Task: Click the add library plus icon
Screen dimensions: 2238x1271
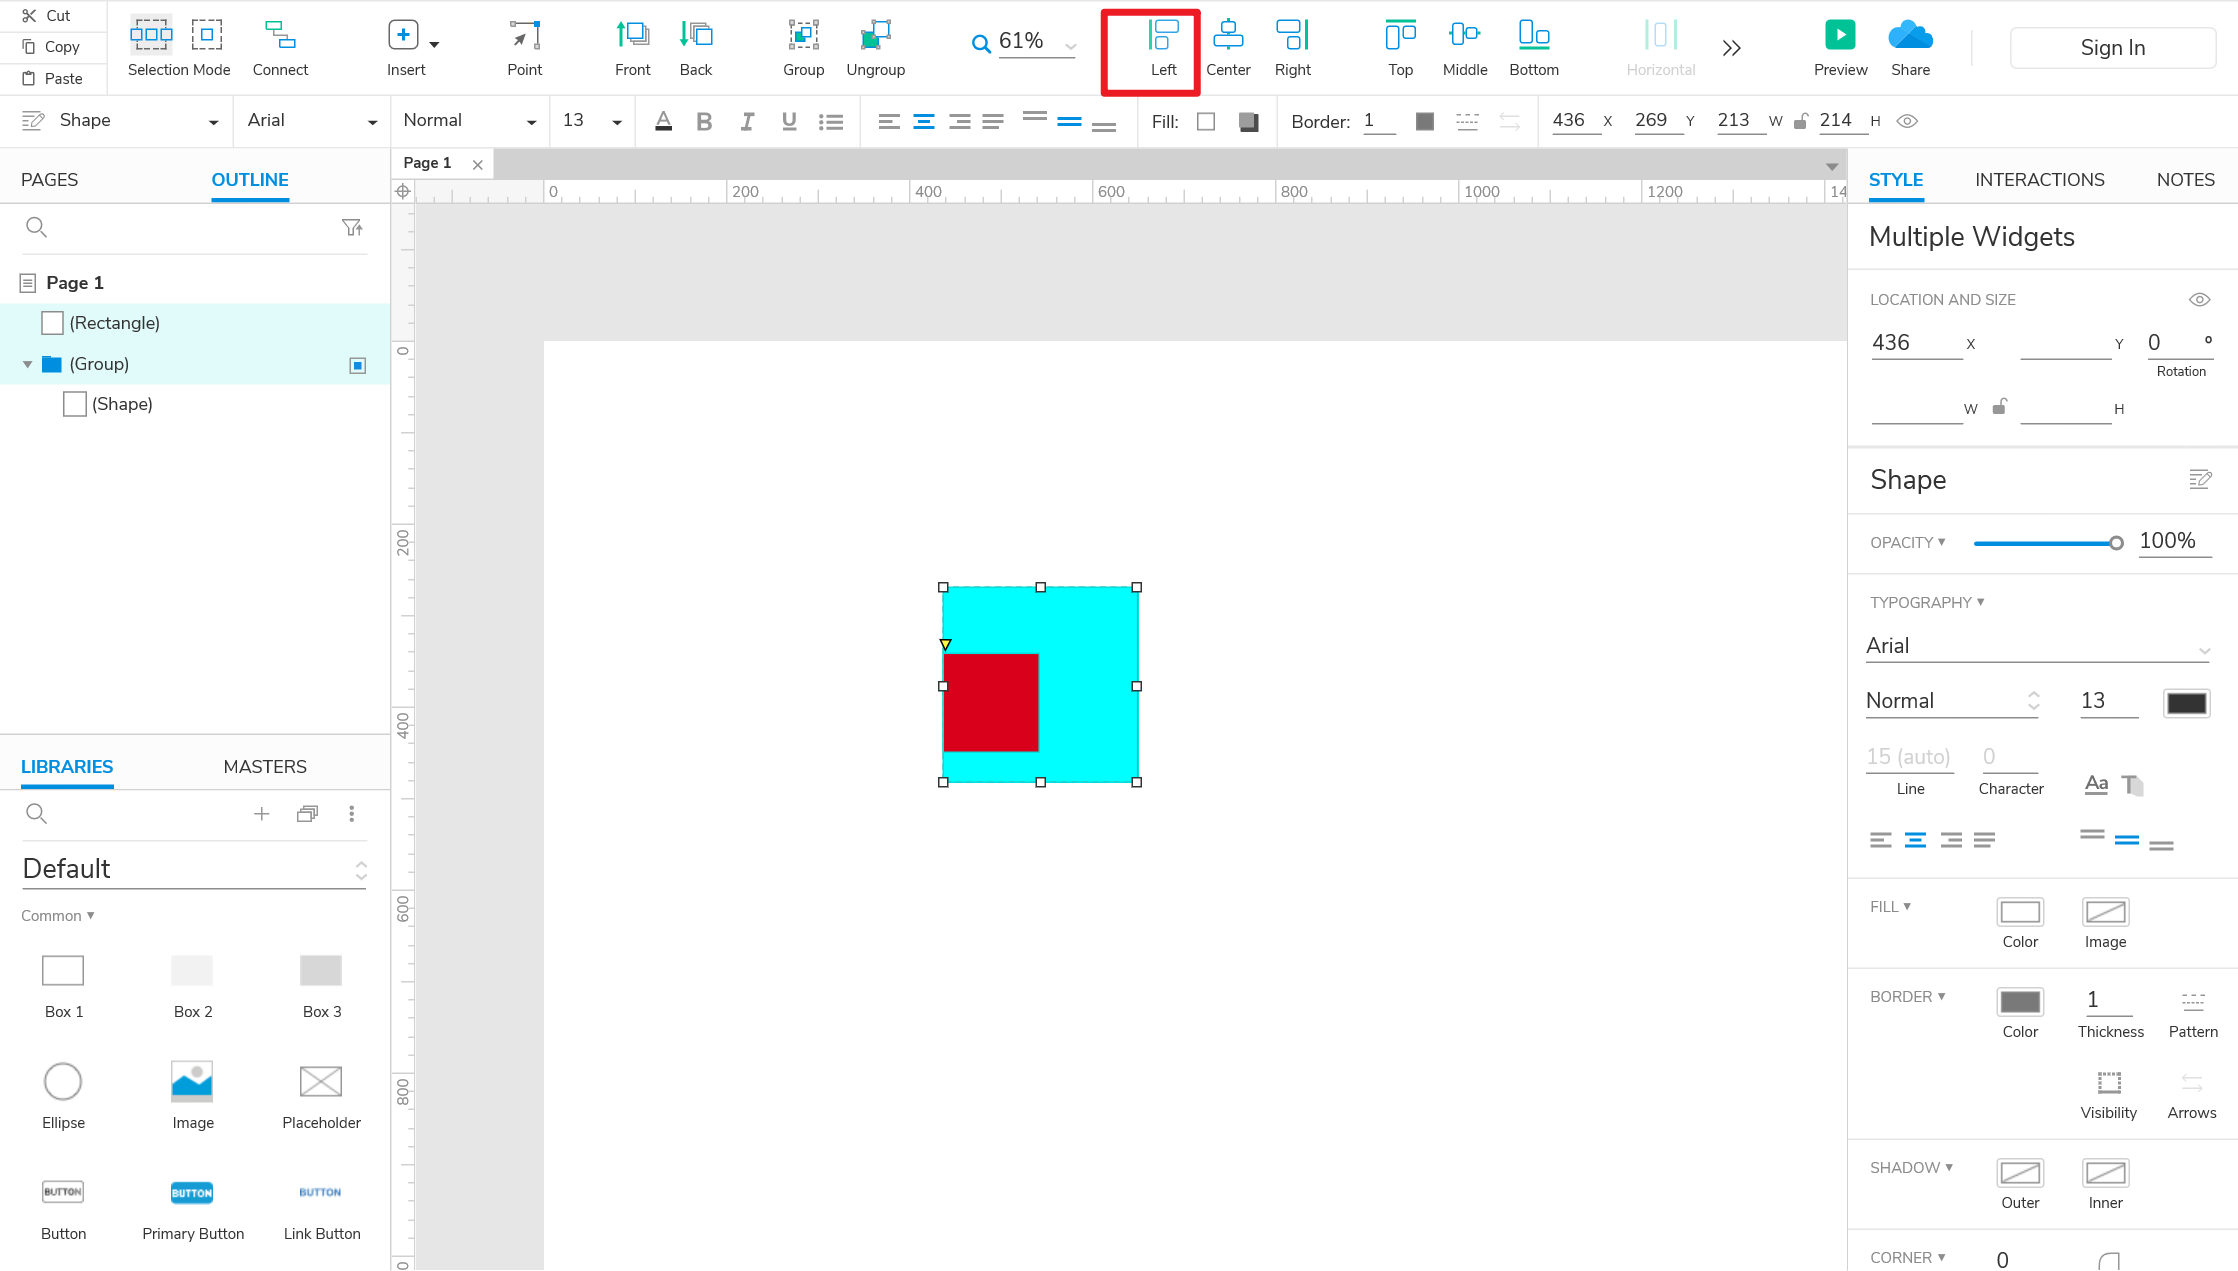Action: [262, 814]
